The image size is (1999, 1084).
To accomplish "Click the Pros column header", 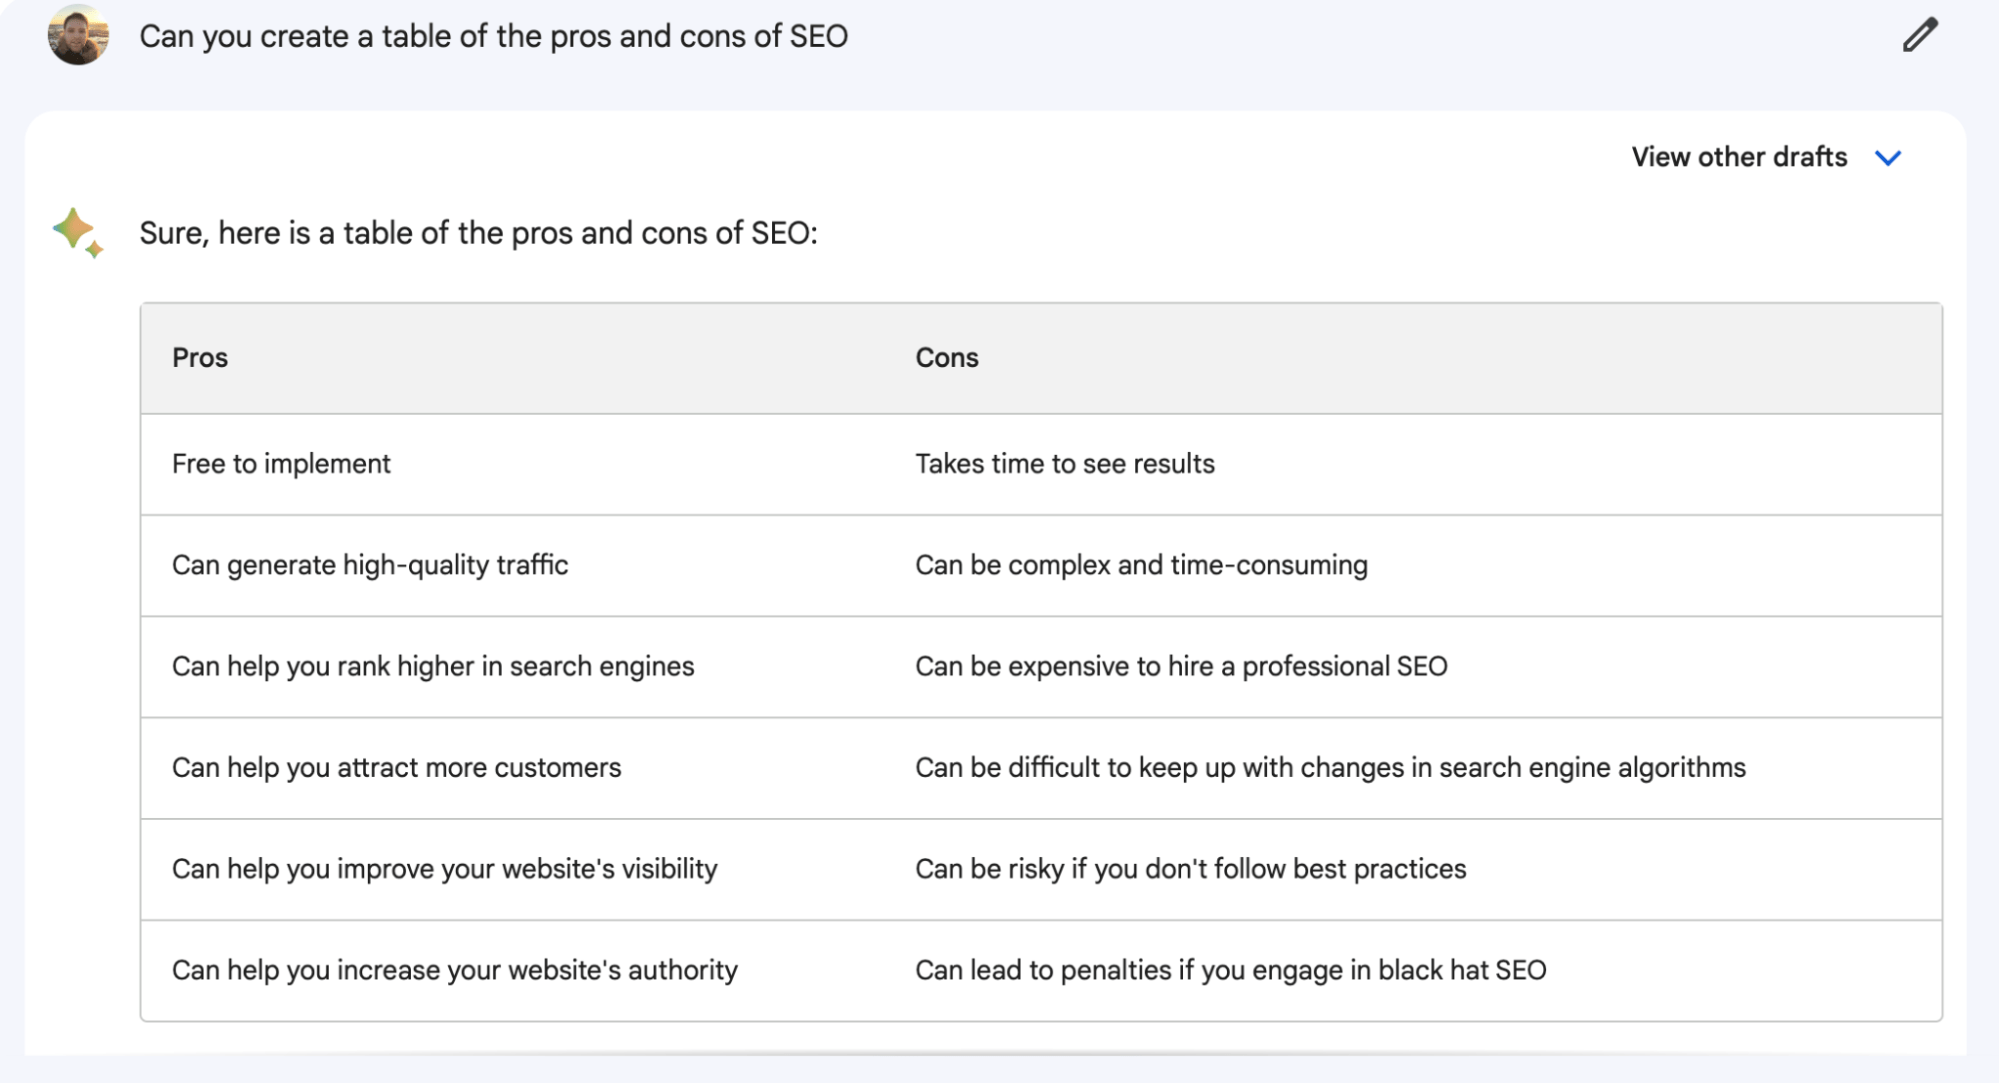I will (200, 356).
